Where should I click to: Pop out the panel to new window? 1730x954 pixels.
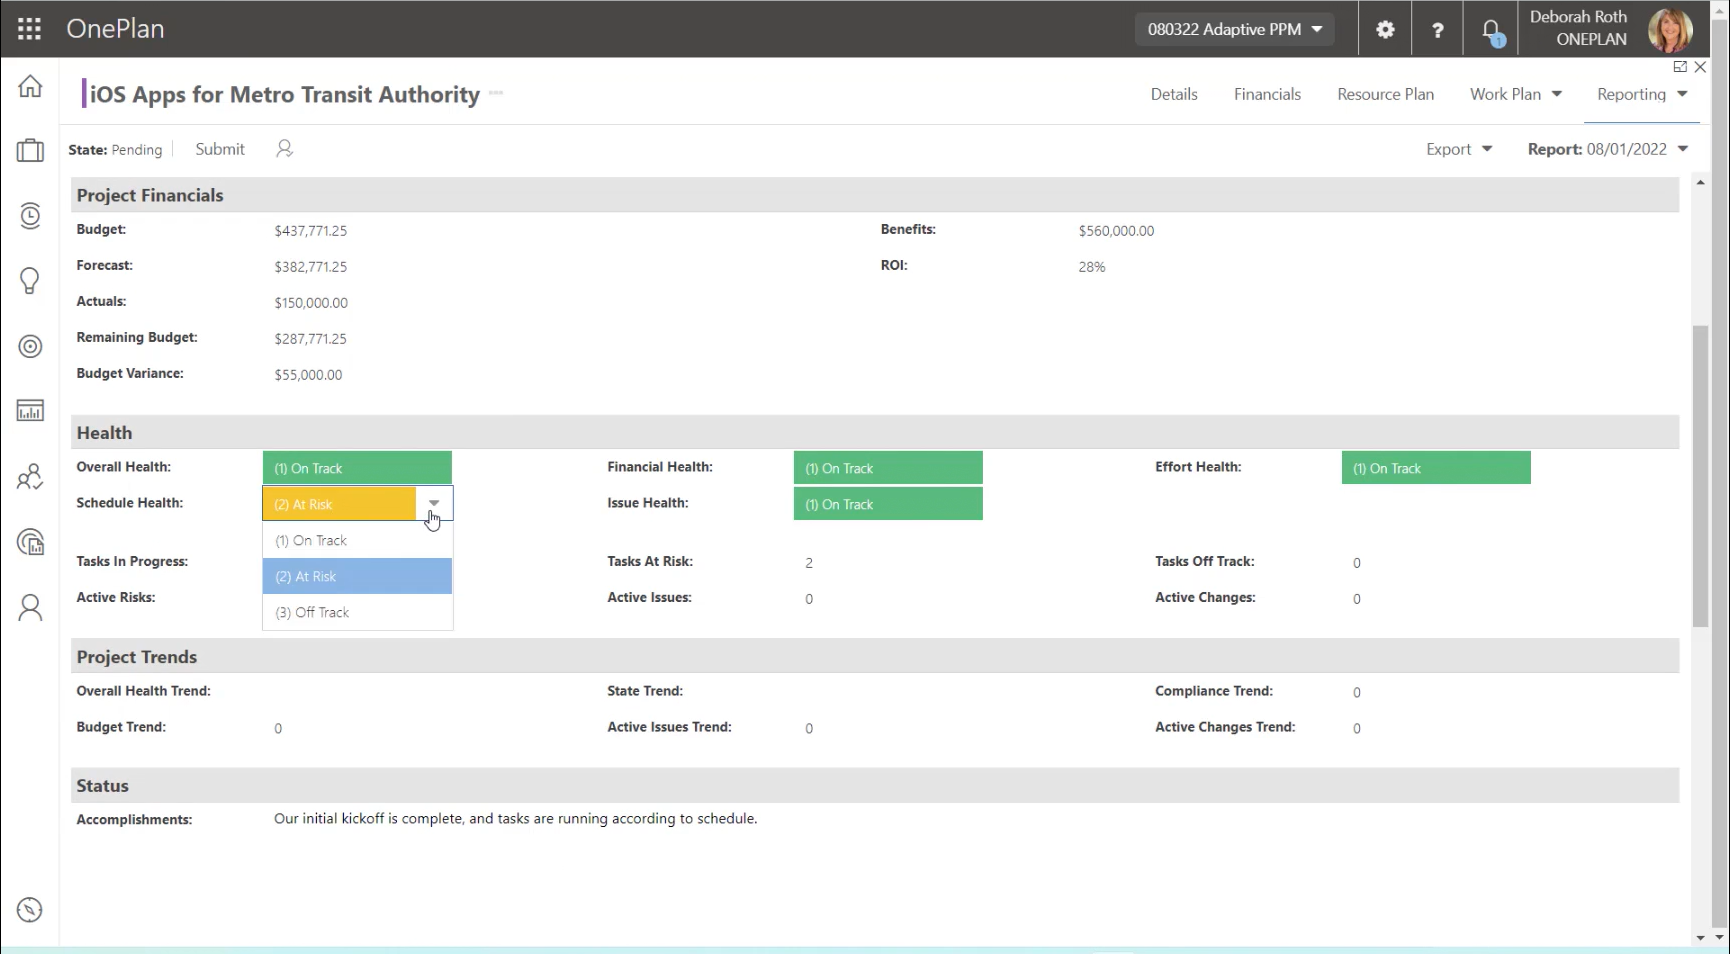point(1680,67)
